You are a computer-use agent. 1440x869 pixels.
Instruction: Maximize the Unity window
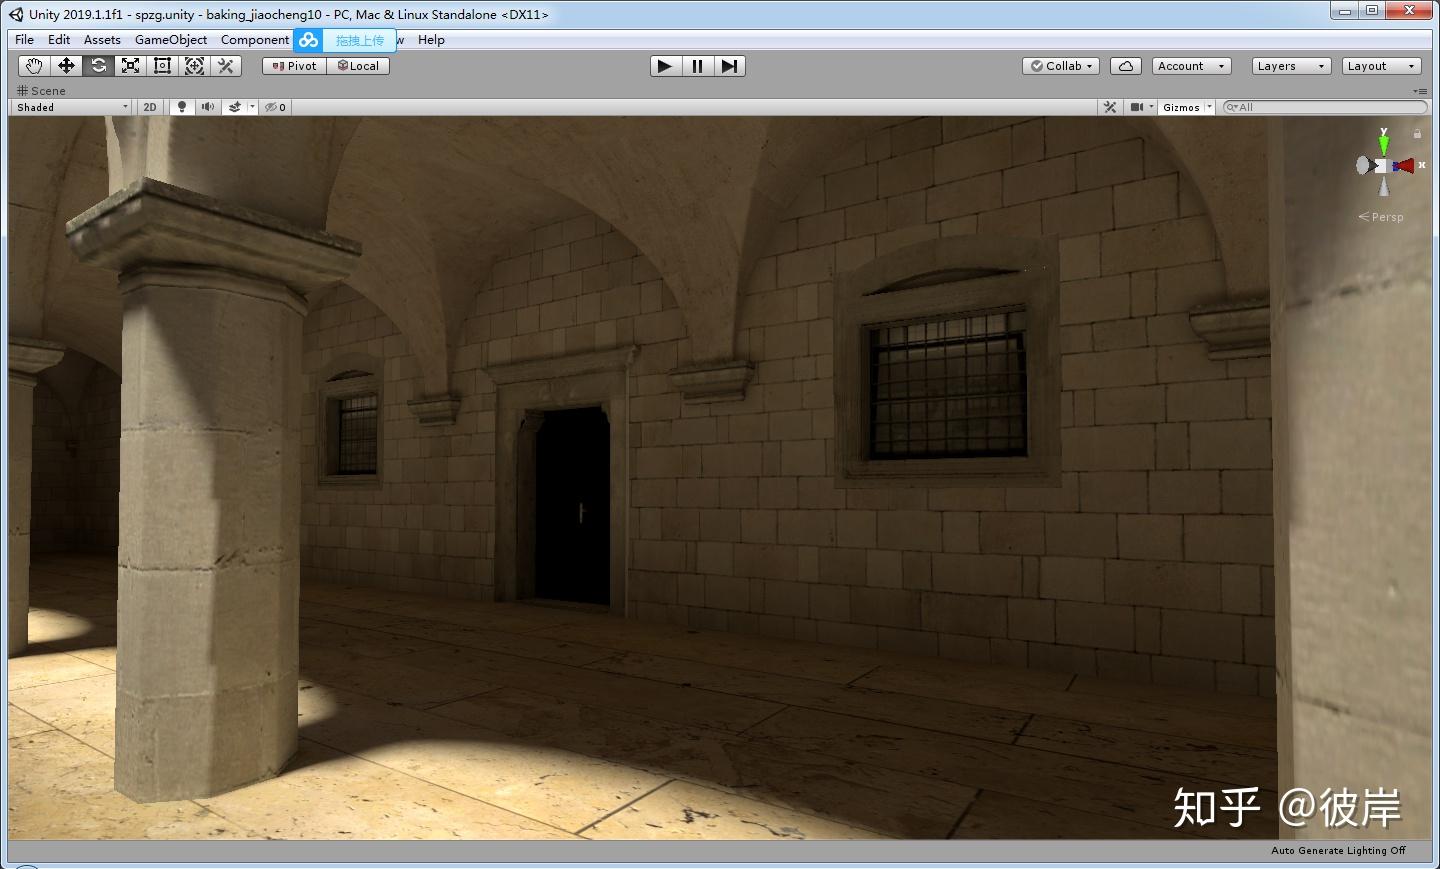point(1372,11)
